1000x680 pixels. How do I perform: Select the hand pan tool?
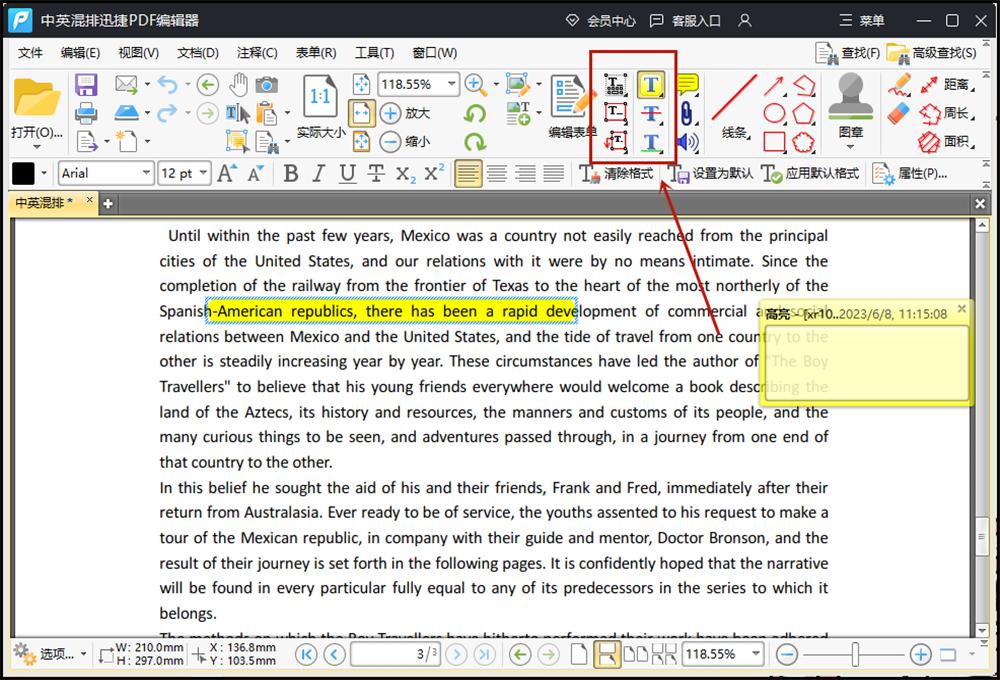point(238,85)
